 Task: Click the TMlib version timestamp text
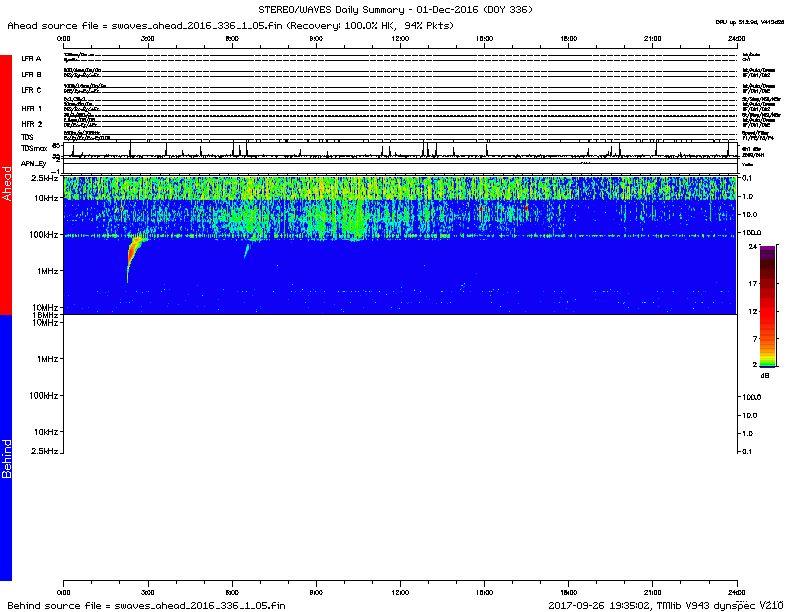(665, 605)
